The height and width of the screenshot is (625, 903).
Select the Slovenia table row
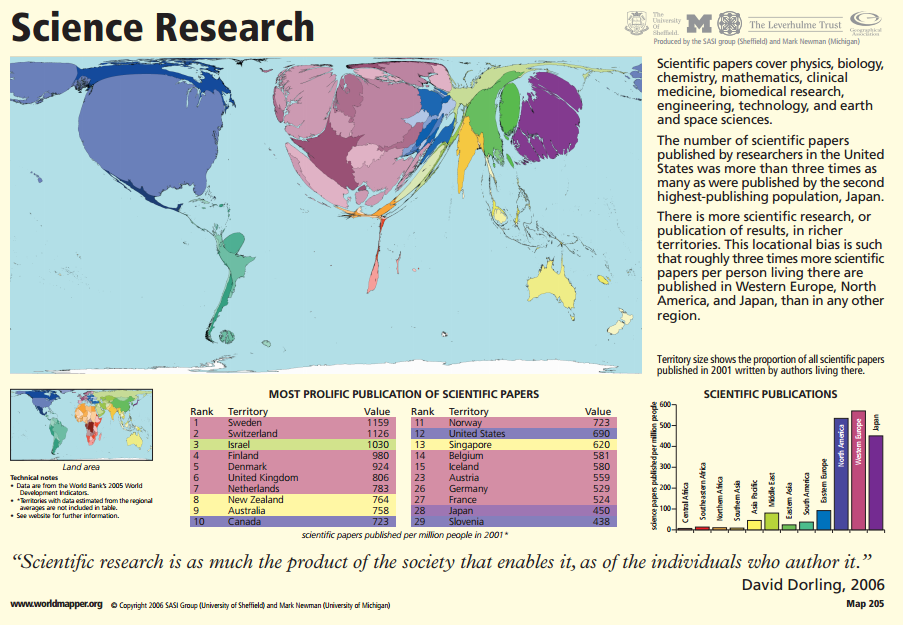pyautogui.click(x=514, y=521)
